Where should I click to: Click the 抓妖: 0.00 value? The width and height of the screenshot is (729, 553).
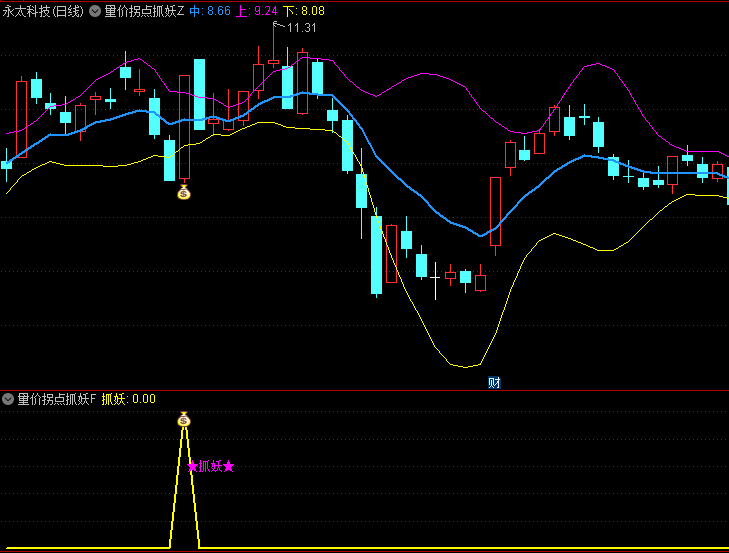pyautogui.click(x=129, y=399)
